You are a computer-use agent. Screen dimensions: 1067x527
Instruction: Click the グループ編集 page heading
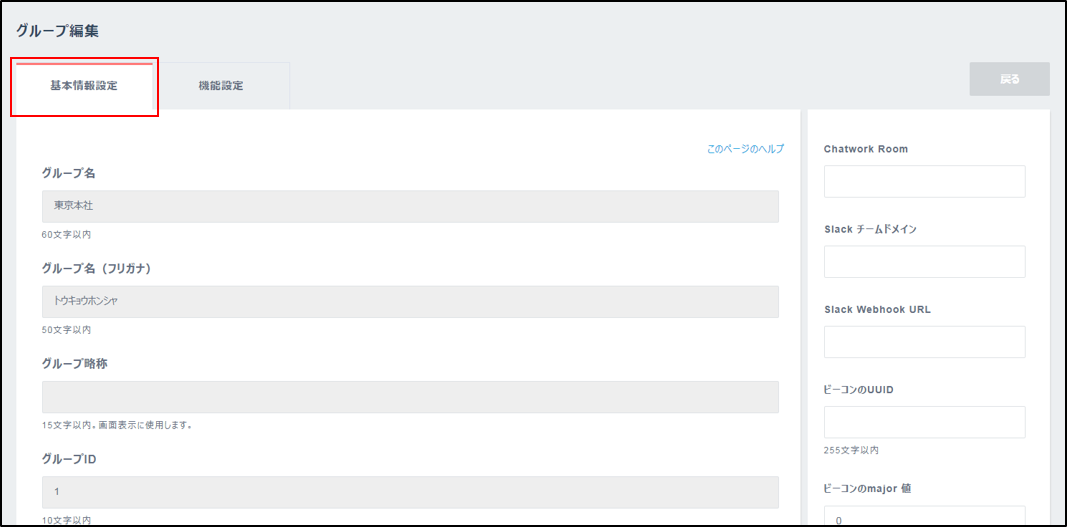pos(57,31)
